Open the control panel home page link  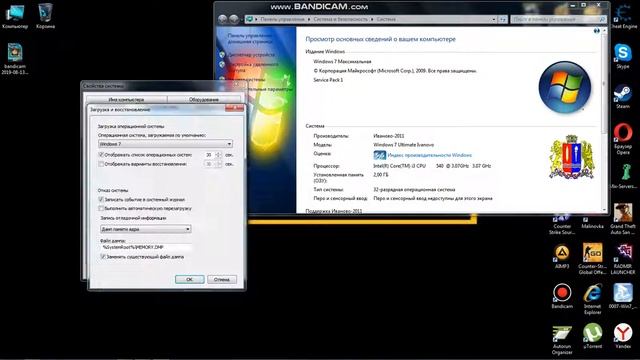click(250, 38)
